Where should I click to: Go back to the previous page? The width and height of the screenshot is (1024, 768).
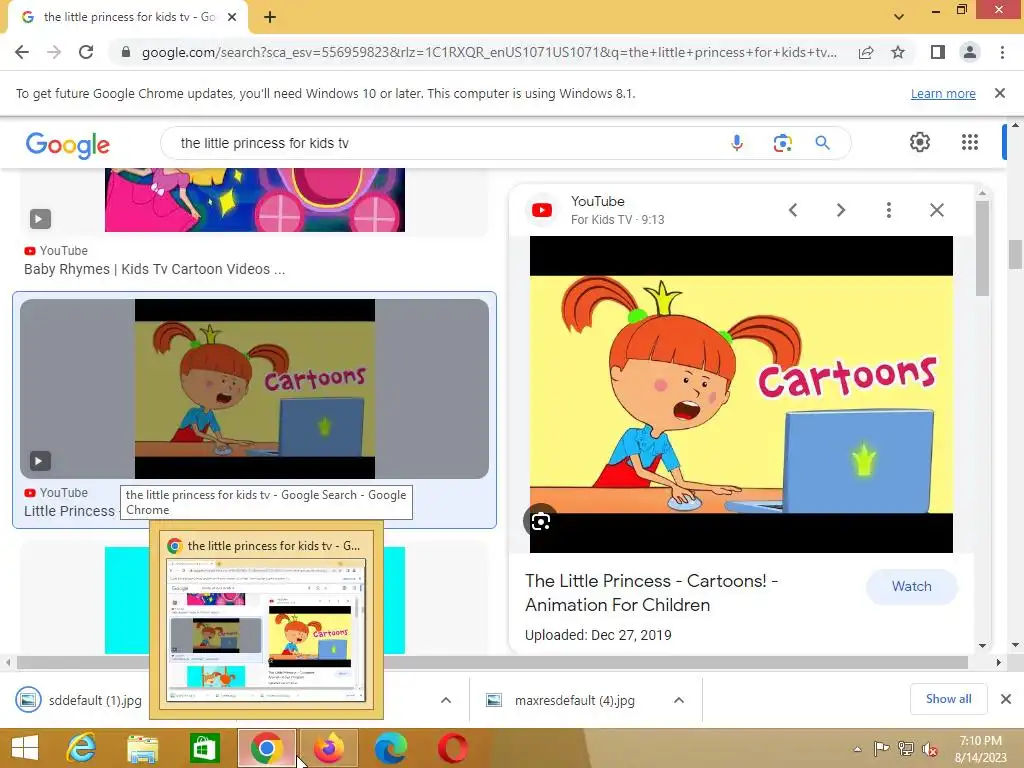(22, 52)
